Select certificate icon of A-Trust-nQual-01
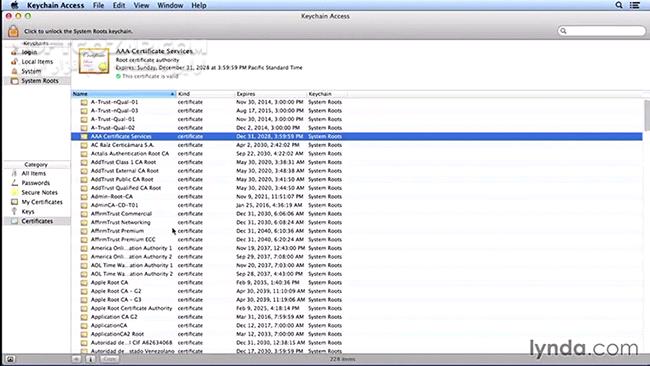The height and width of the screenshot is (366, 650). 84,102
